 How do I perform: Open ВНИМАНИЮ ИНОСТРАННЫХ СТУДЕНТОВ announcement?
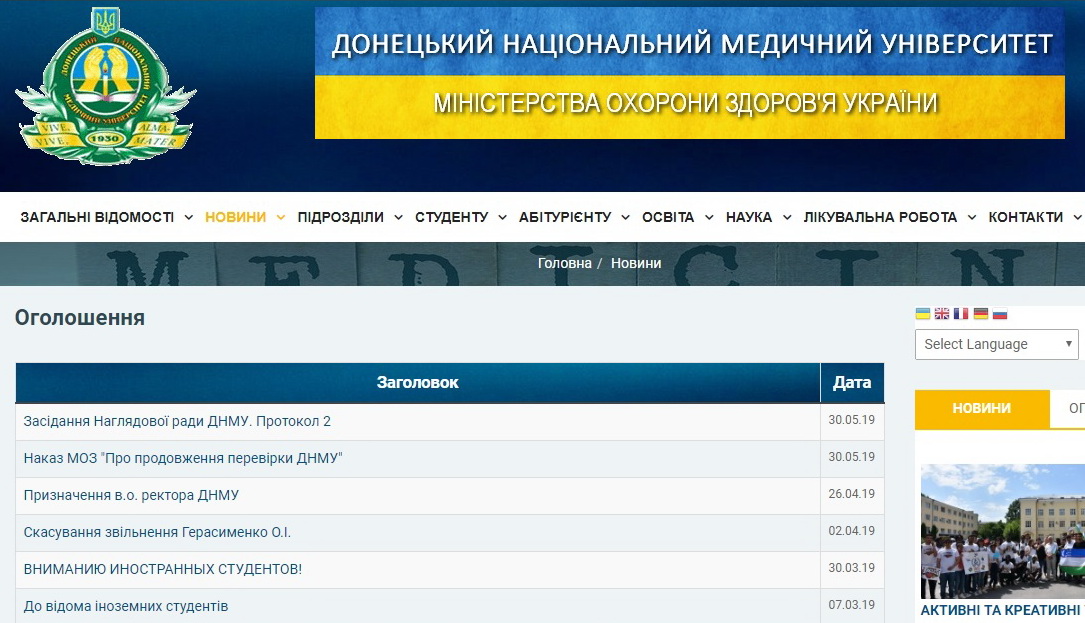click(163, 569)
